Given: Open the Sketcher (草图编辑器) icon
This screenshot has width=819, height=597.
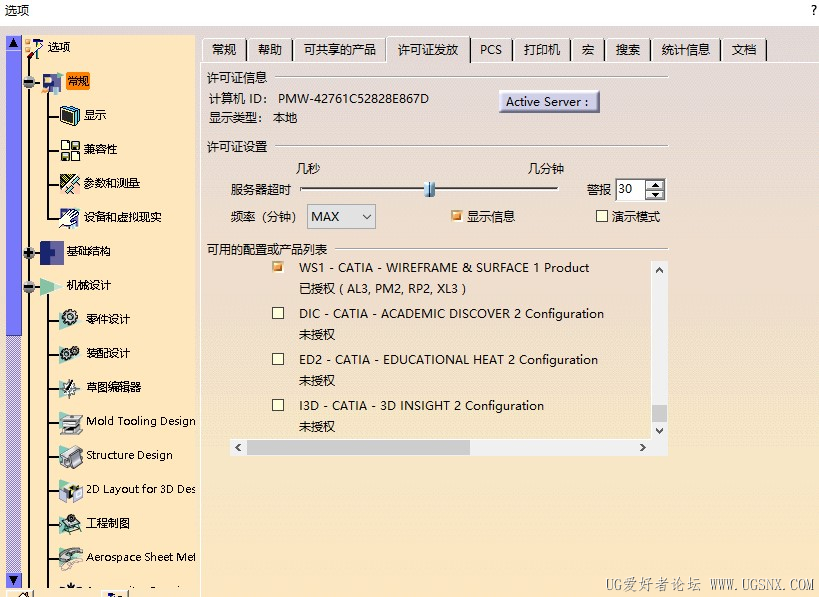Looking at the screenshot, I should point(69,388).
